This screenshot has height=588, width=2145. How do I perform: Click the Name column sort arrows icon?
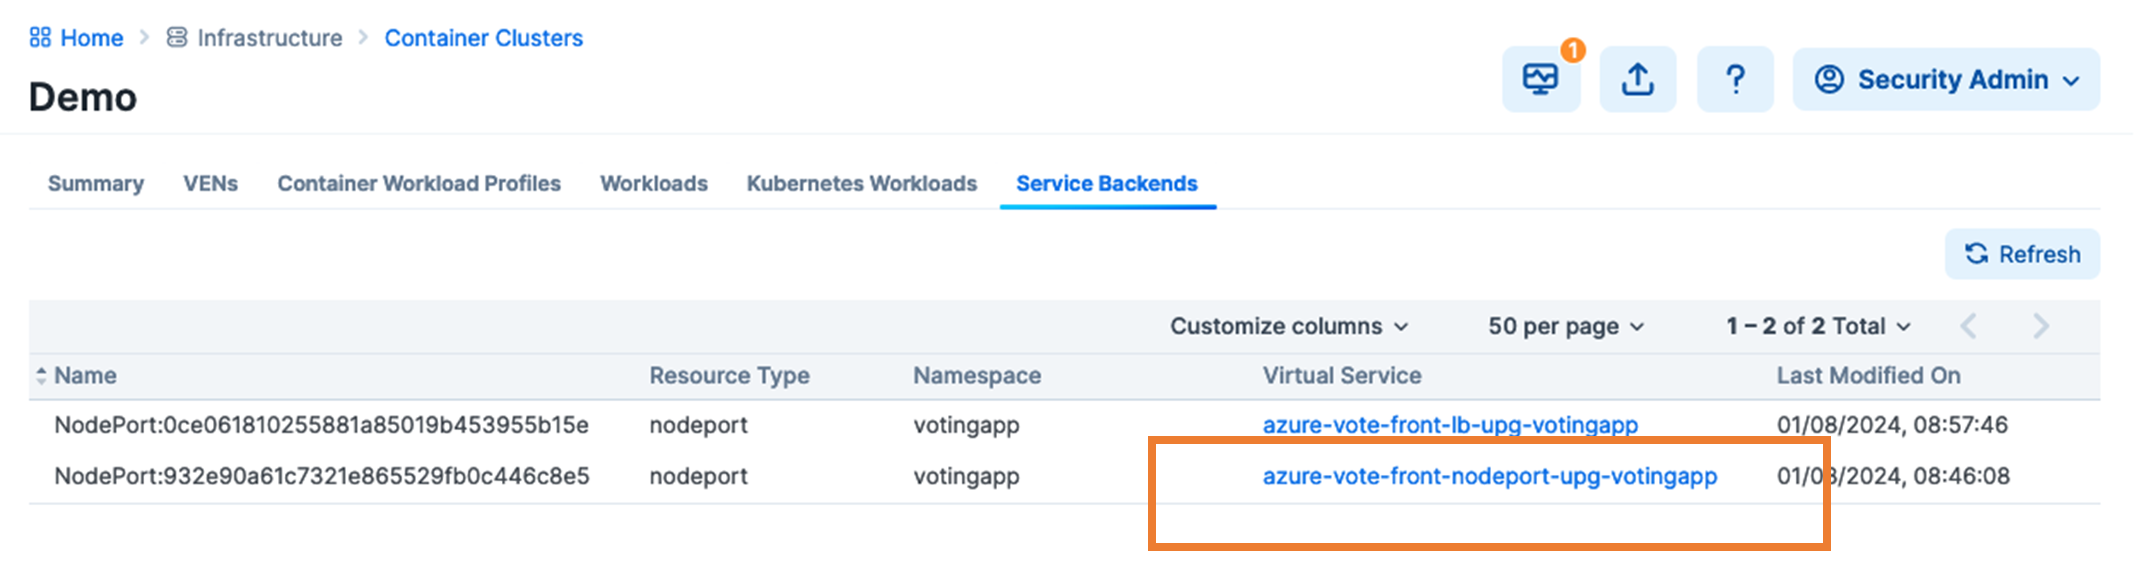[41, 376]
